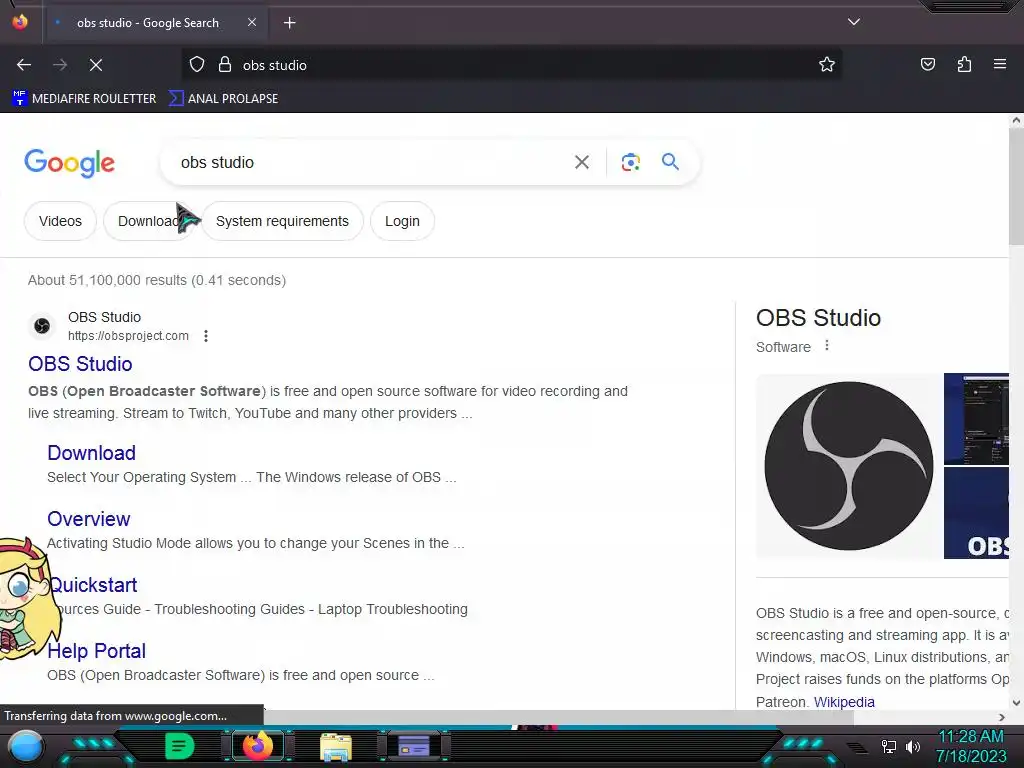This screenshot has width=1024, height=768.
Task: Submit search with the magnifier icon
Action: coord(670,162)
